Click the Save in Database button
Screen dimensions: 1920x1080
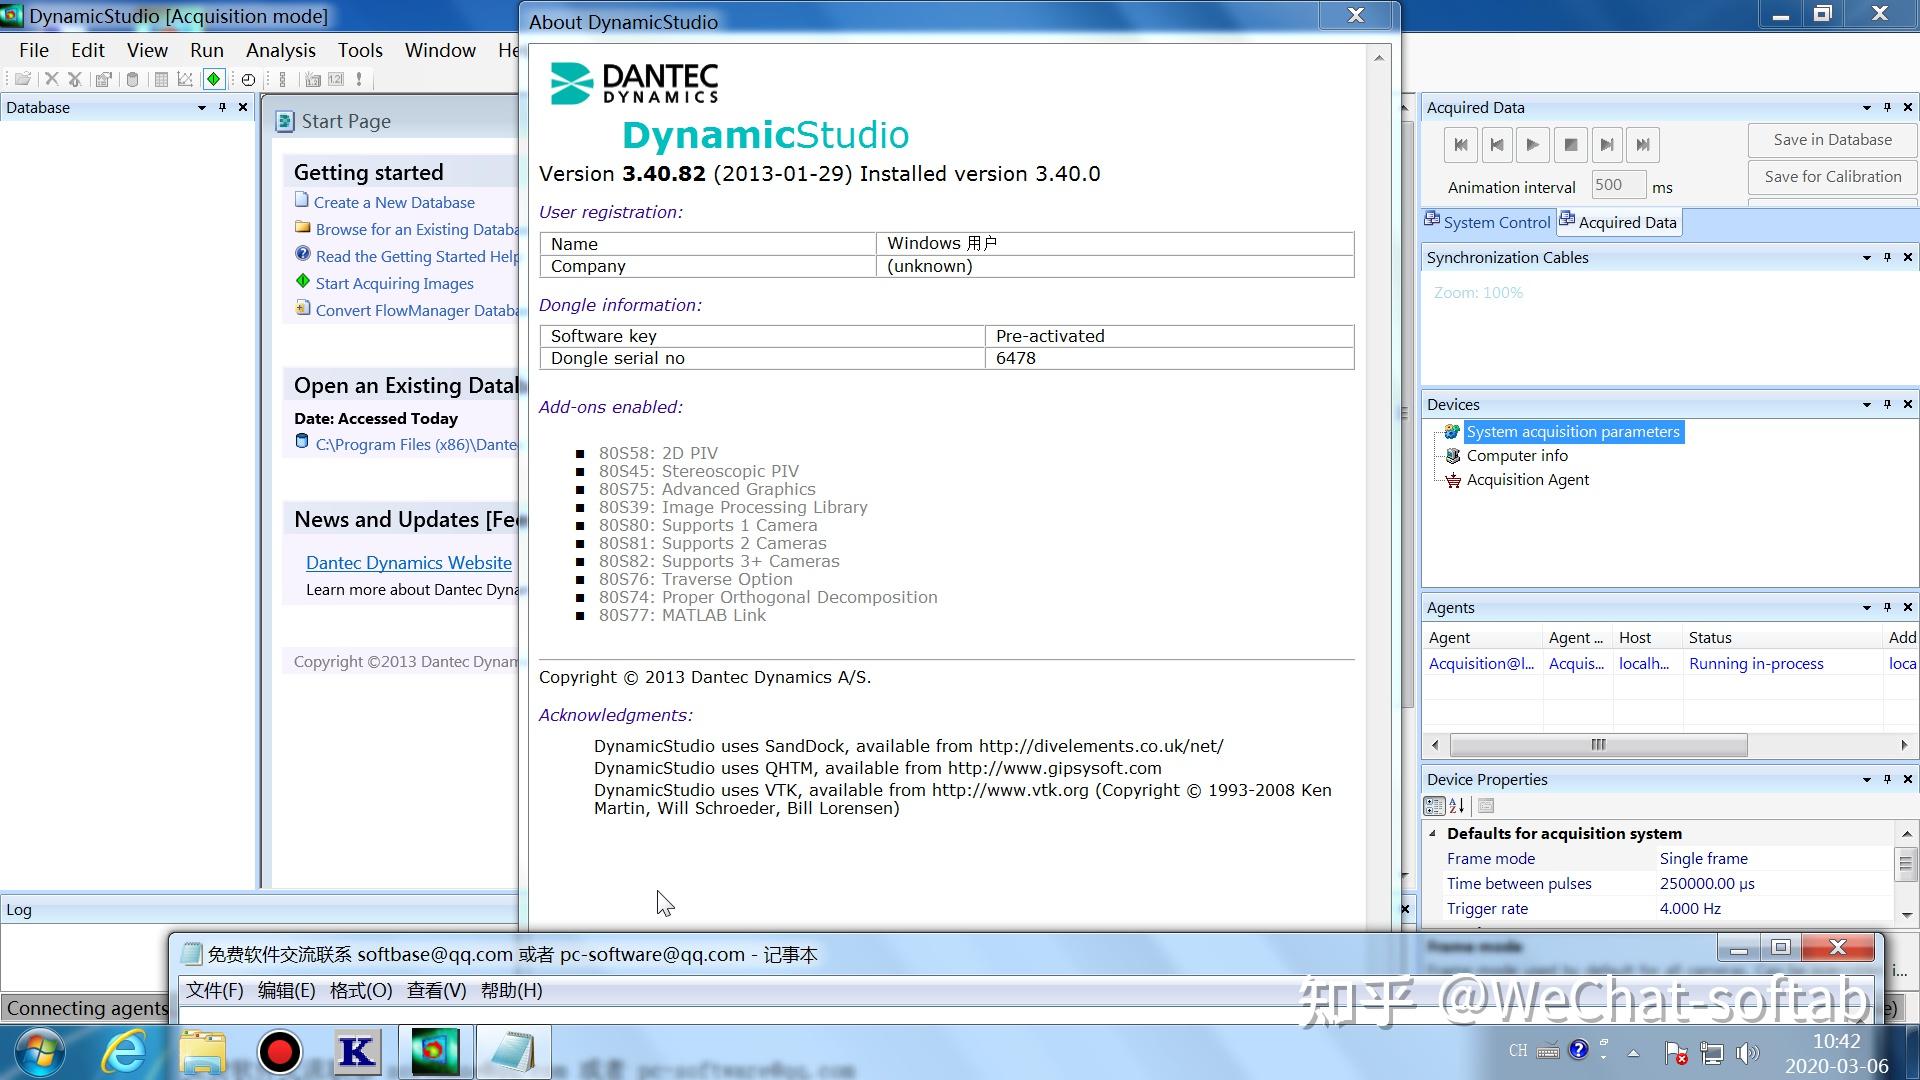(1831, 140)
